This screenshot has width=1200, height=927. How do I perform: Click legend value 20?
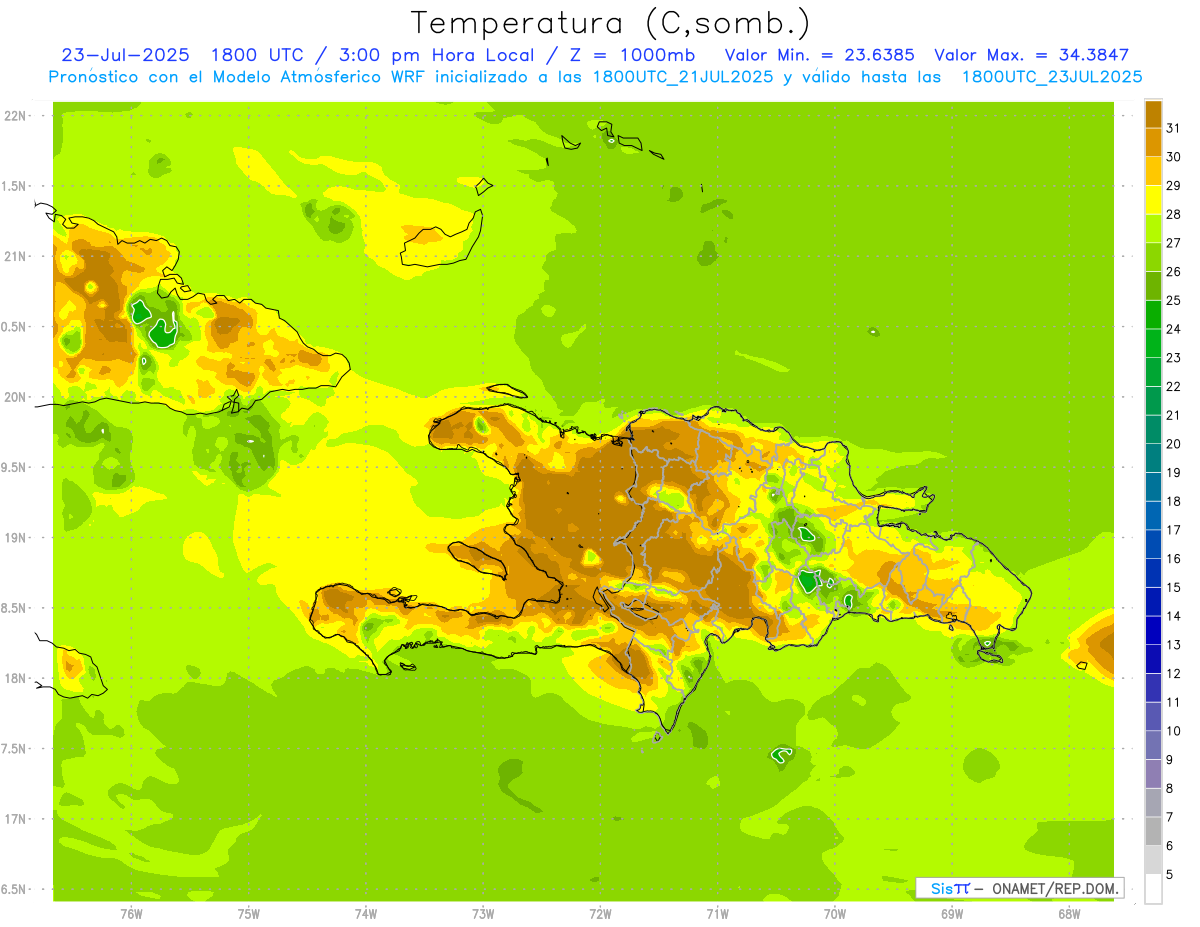click(1173, 444)
